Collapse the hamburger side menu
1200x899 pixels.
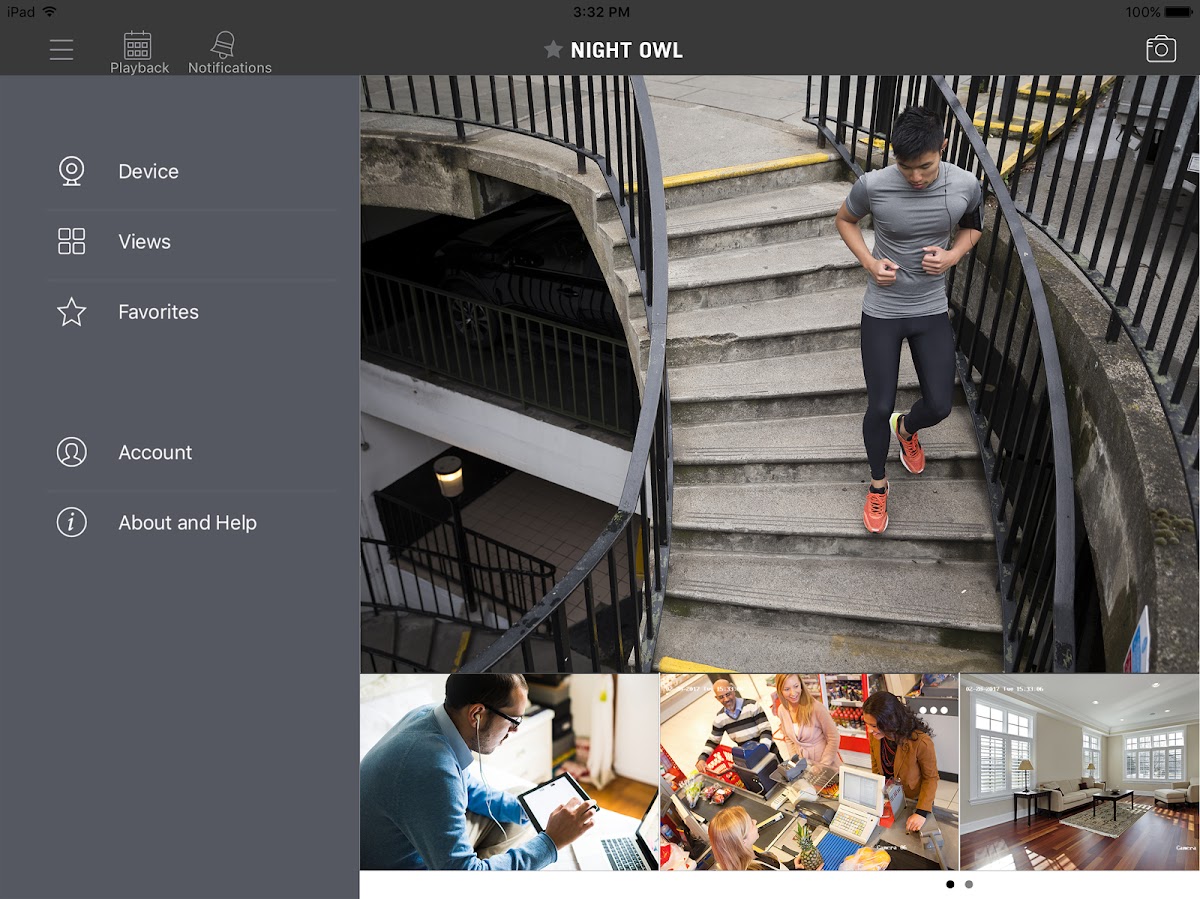(62, 50)
